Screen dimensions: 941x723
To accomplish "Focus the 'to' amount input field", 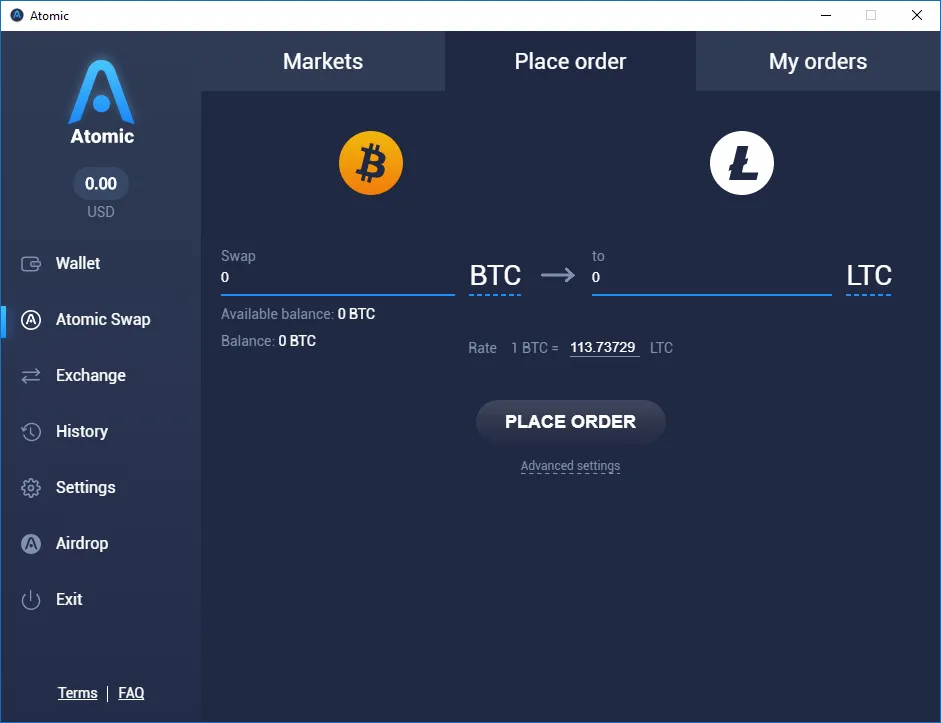I will [712, 278].
